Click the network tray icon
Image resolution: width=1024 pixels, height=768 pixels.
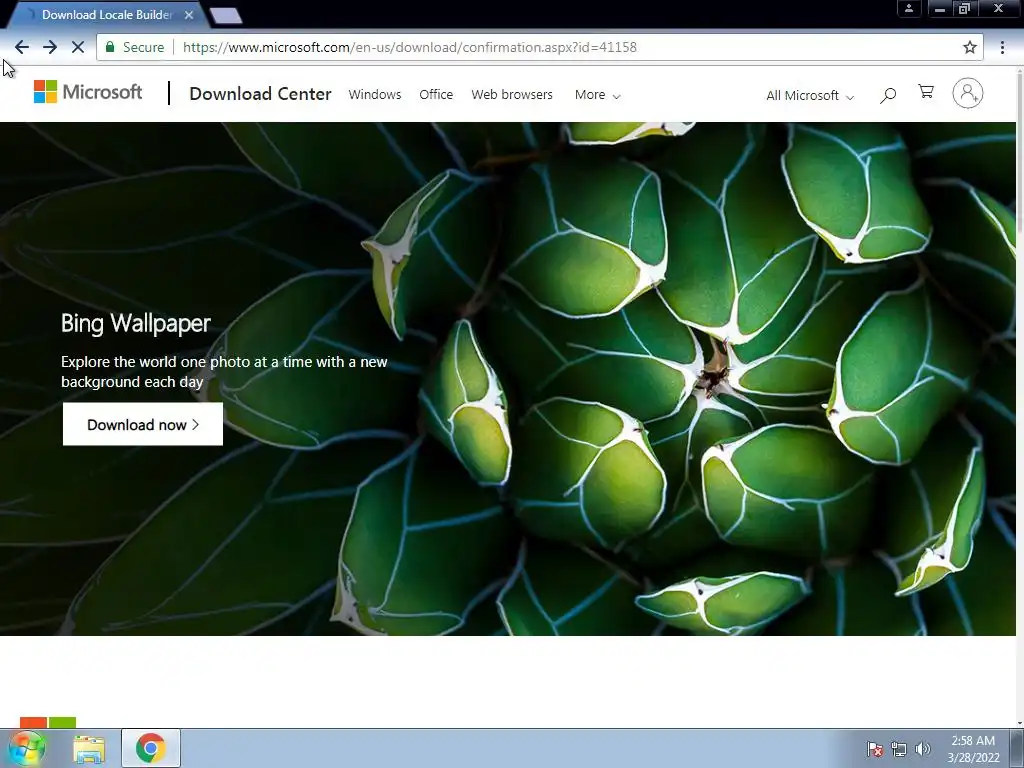click(x=899, y=749)
